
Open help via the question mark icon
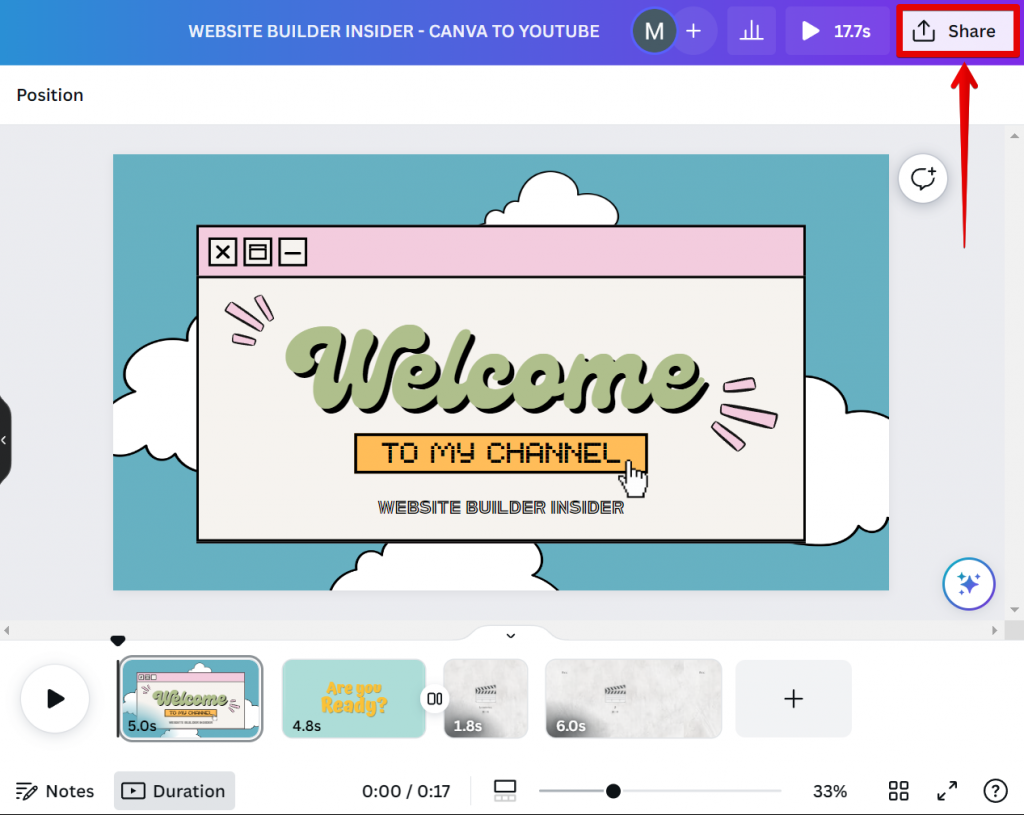(995, 790)
